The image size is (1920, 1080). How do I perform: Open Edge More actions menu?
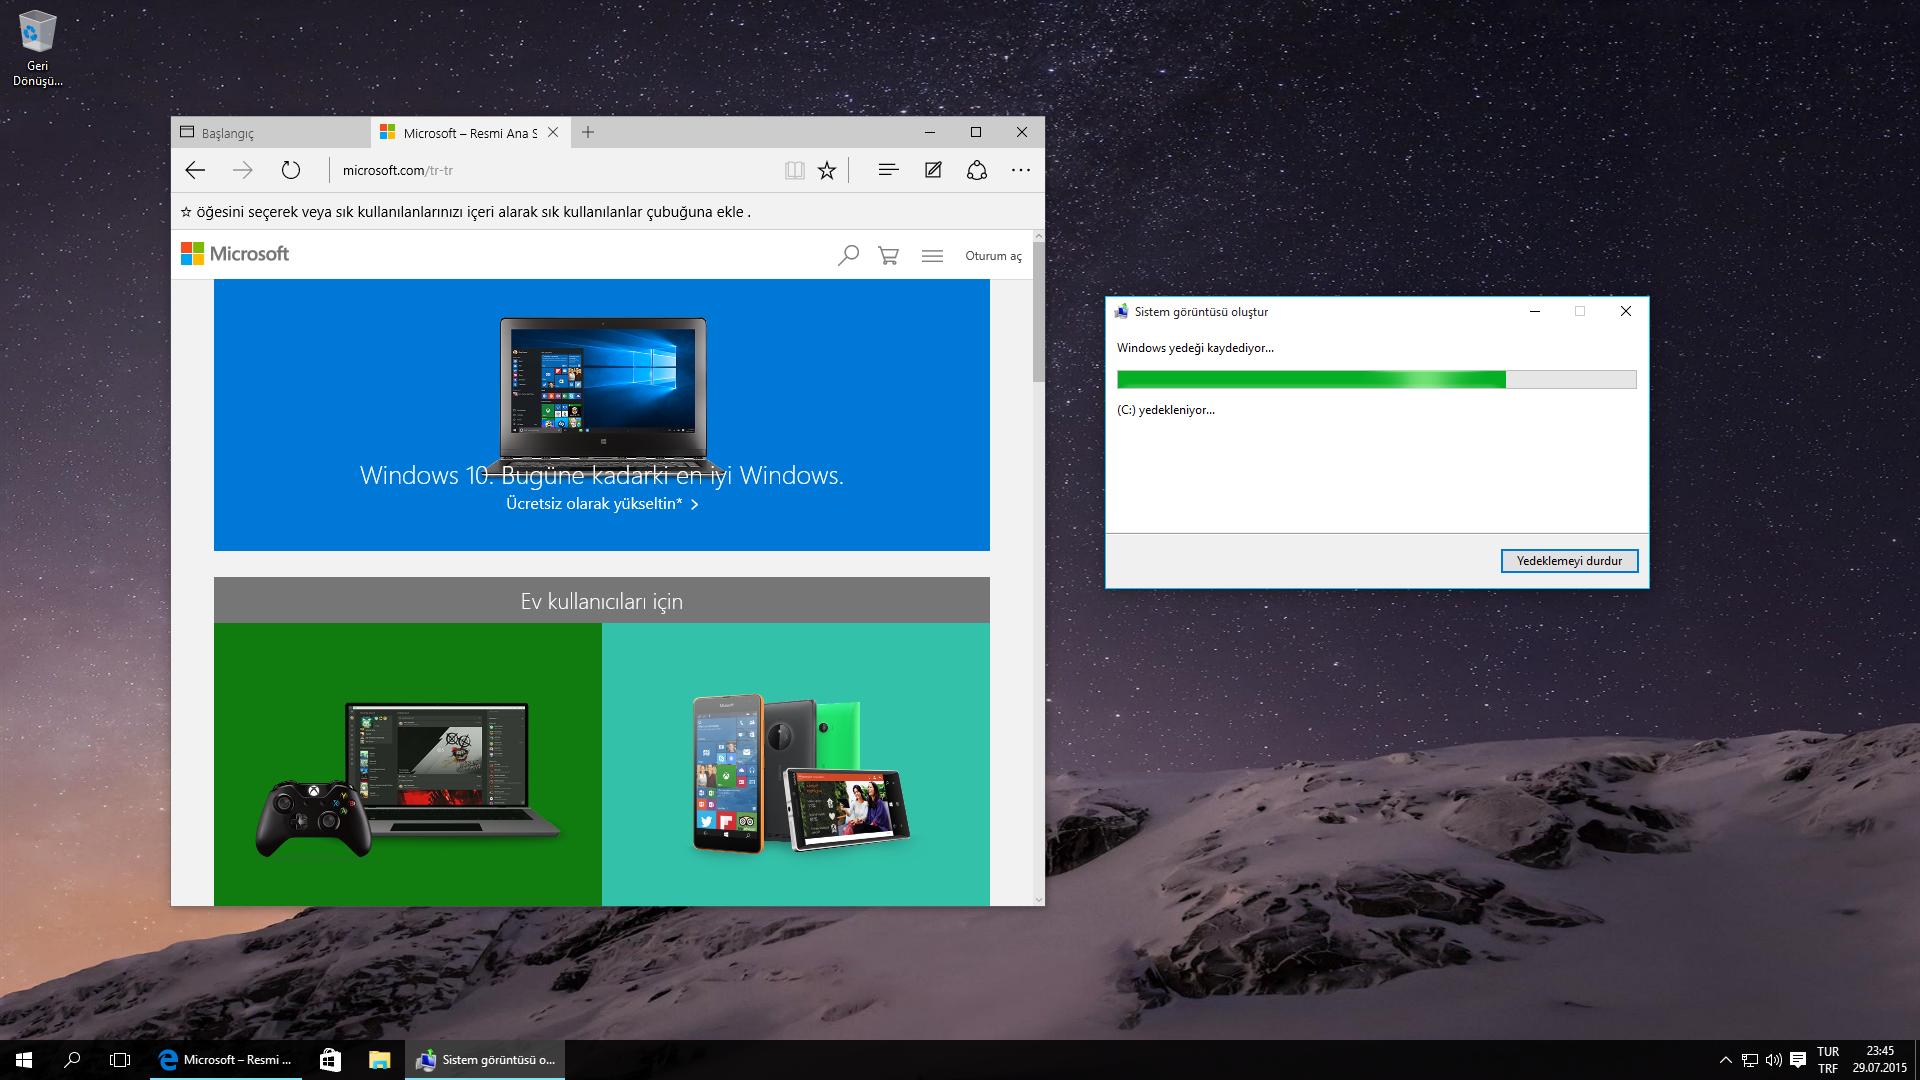point(1021,170)
